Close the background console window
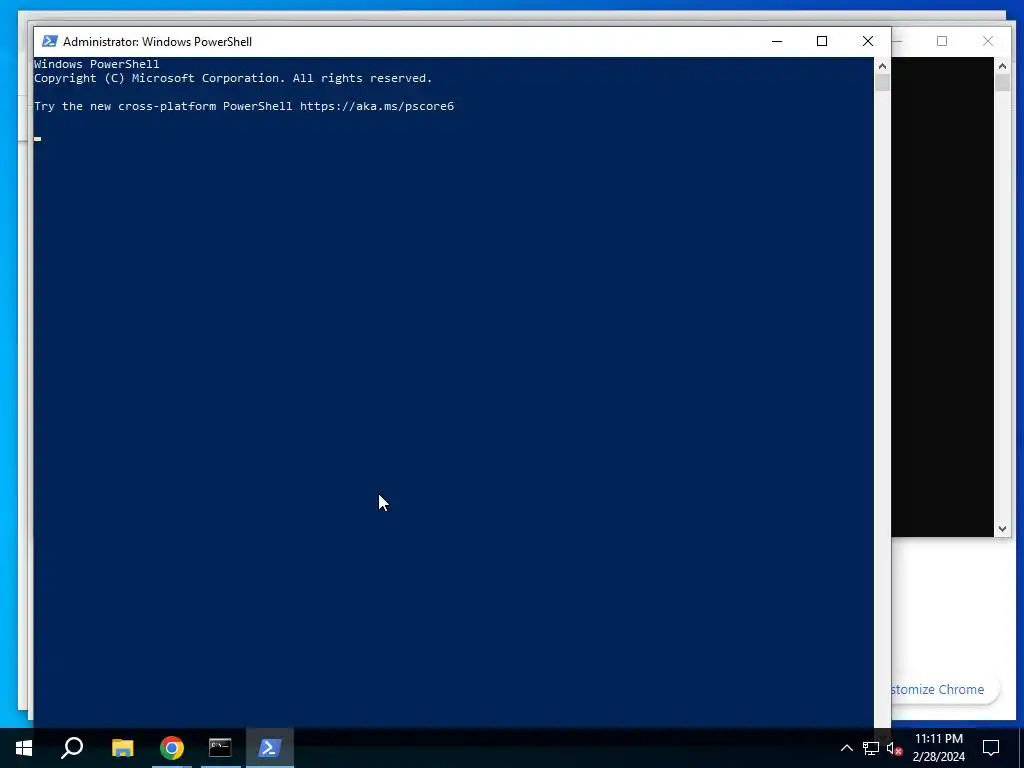1024x768 pixels. [987, 41]
